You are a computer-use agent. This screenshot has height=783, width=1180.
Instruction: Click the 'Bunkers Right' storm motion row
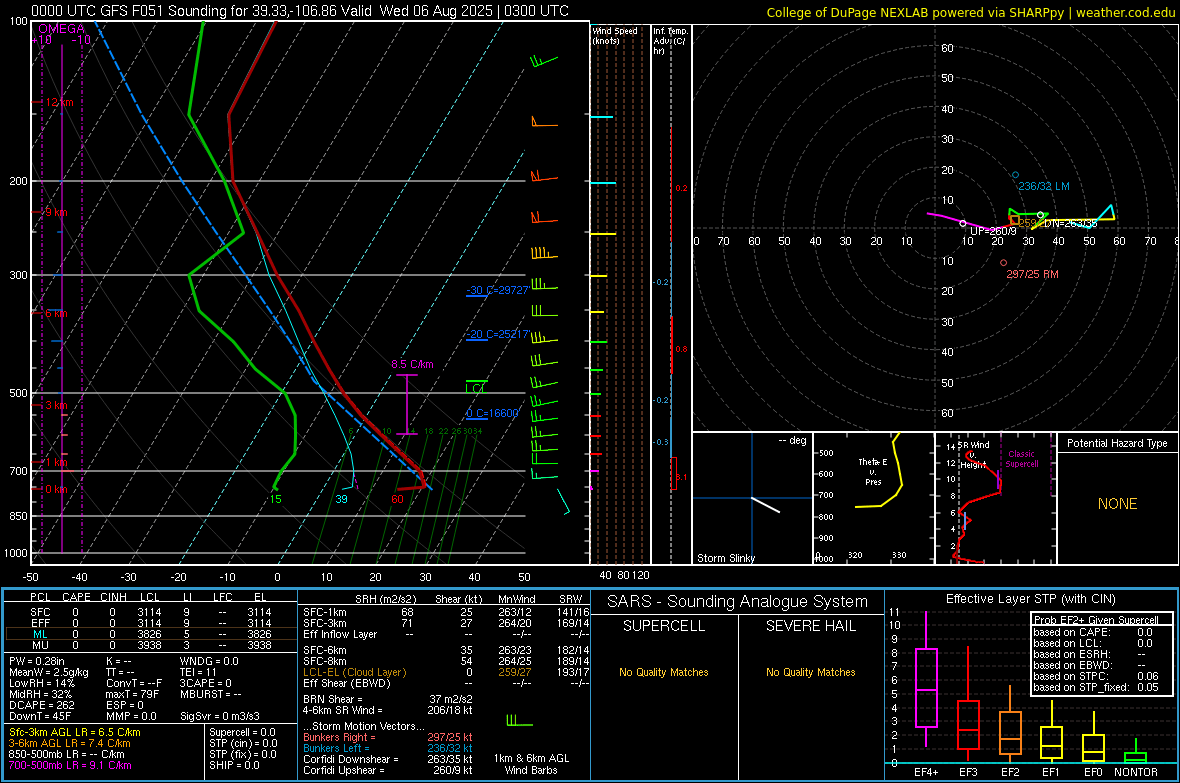(x=388, y=737)
